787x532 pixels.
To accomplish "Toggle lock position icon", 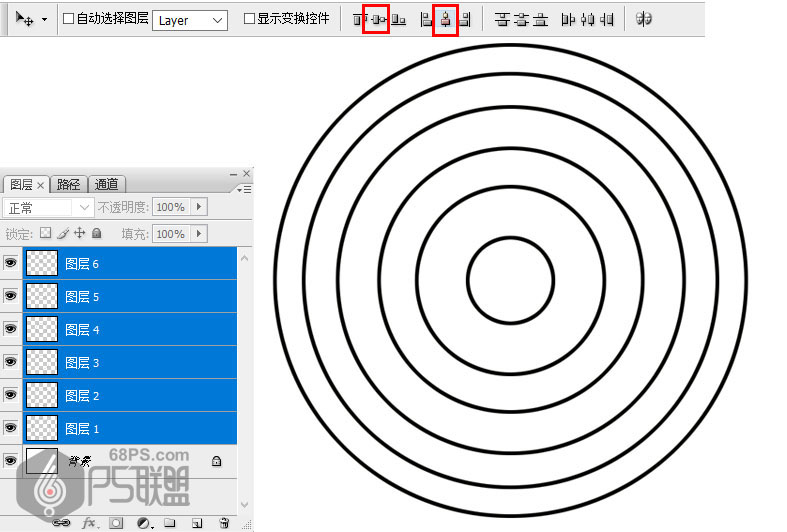I will (x=79, y=233).
